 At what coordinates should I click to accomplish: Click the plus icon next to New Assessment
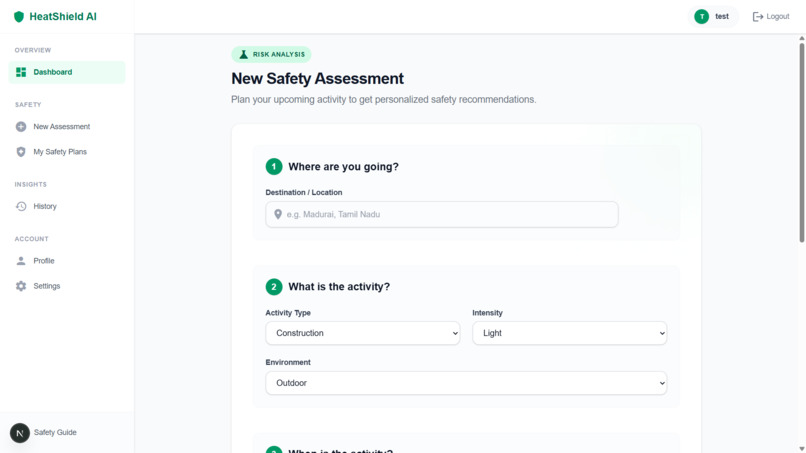(21, 126)
